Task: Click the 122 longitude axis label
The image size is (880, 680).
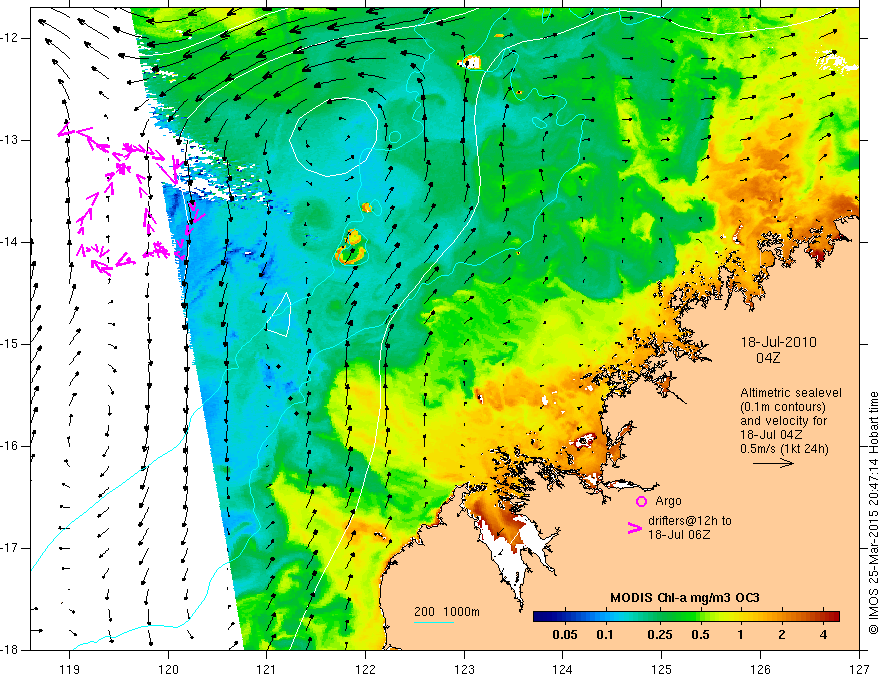Action: [365, 669]
